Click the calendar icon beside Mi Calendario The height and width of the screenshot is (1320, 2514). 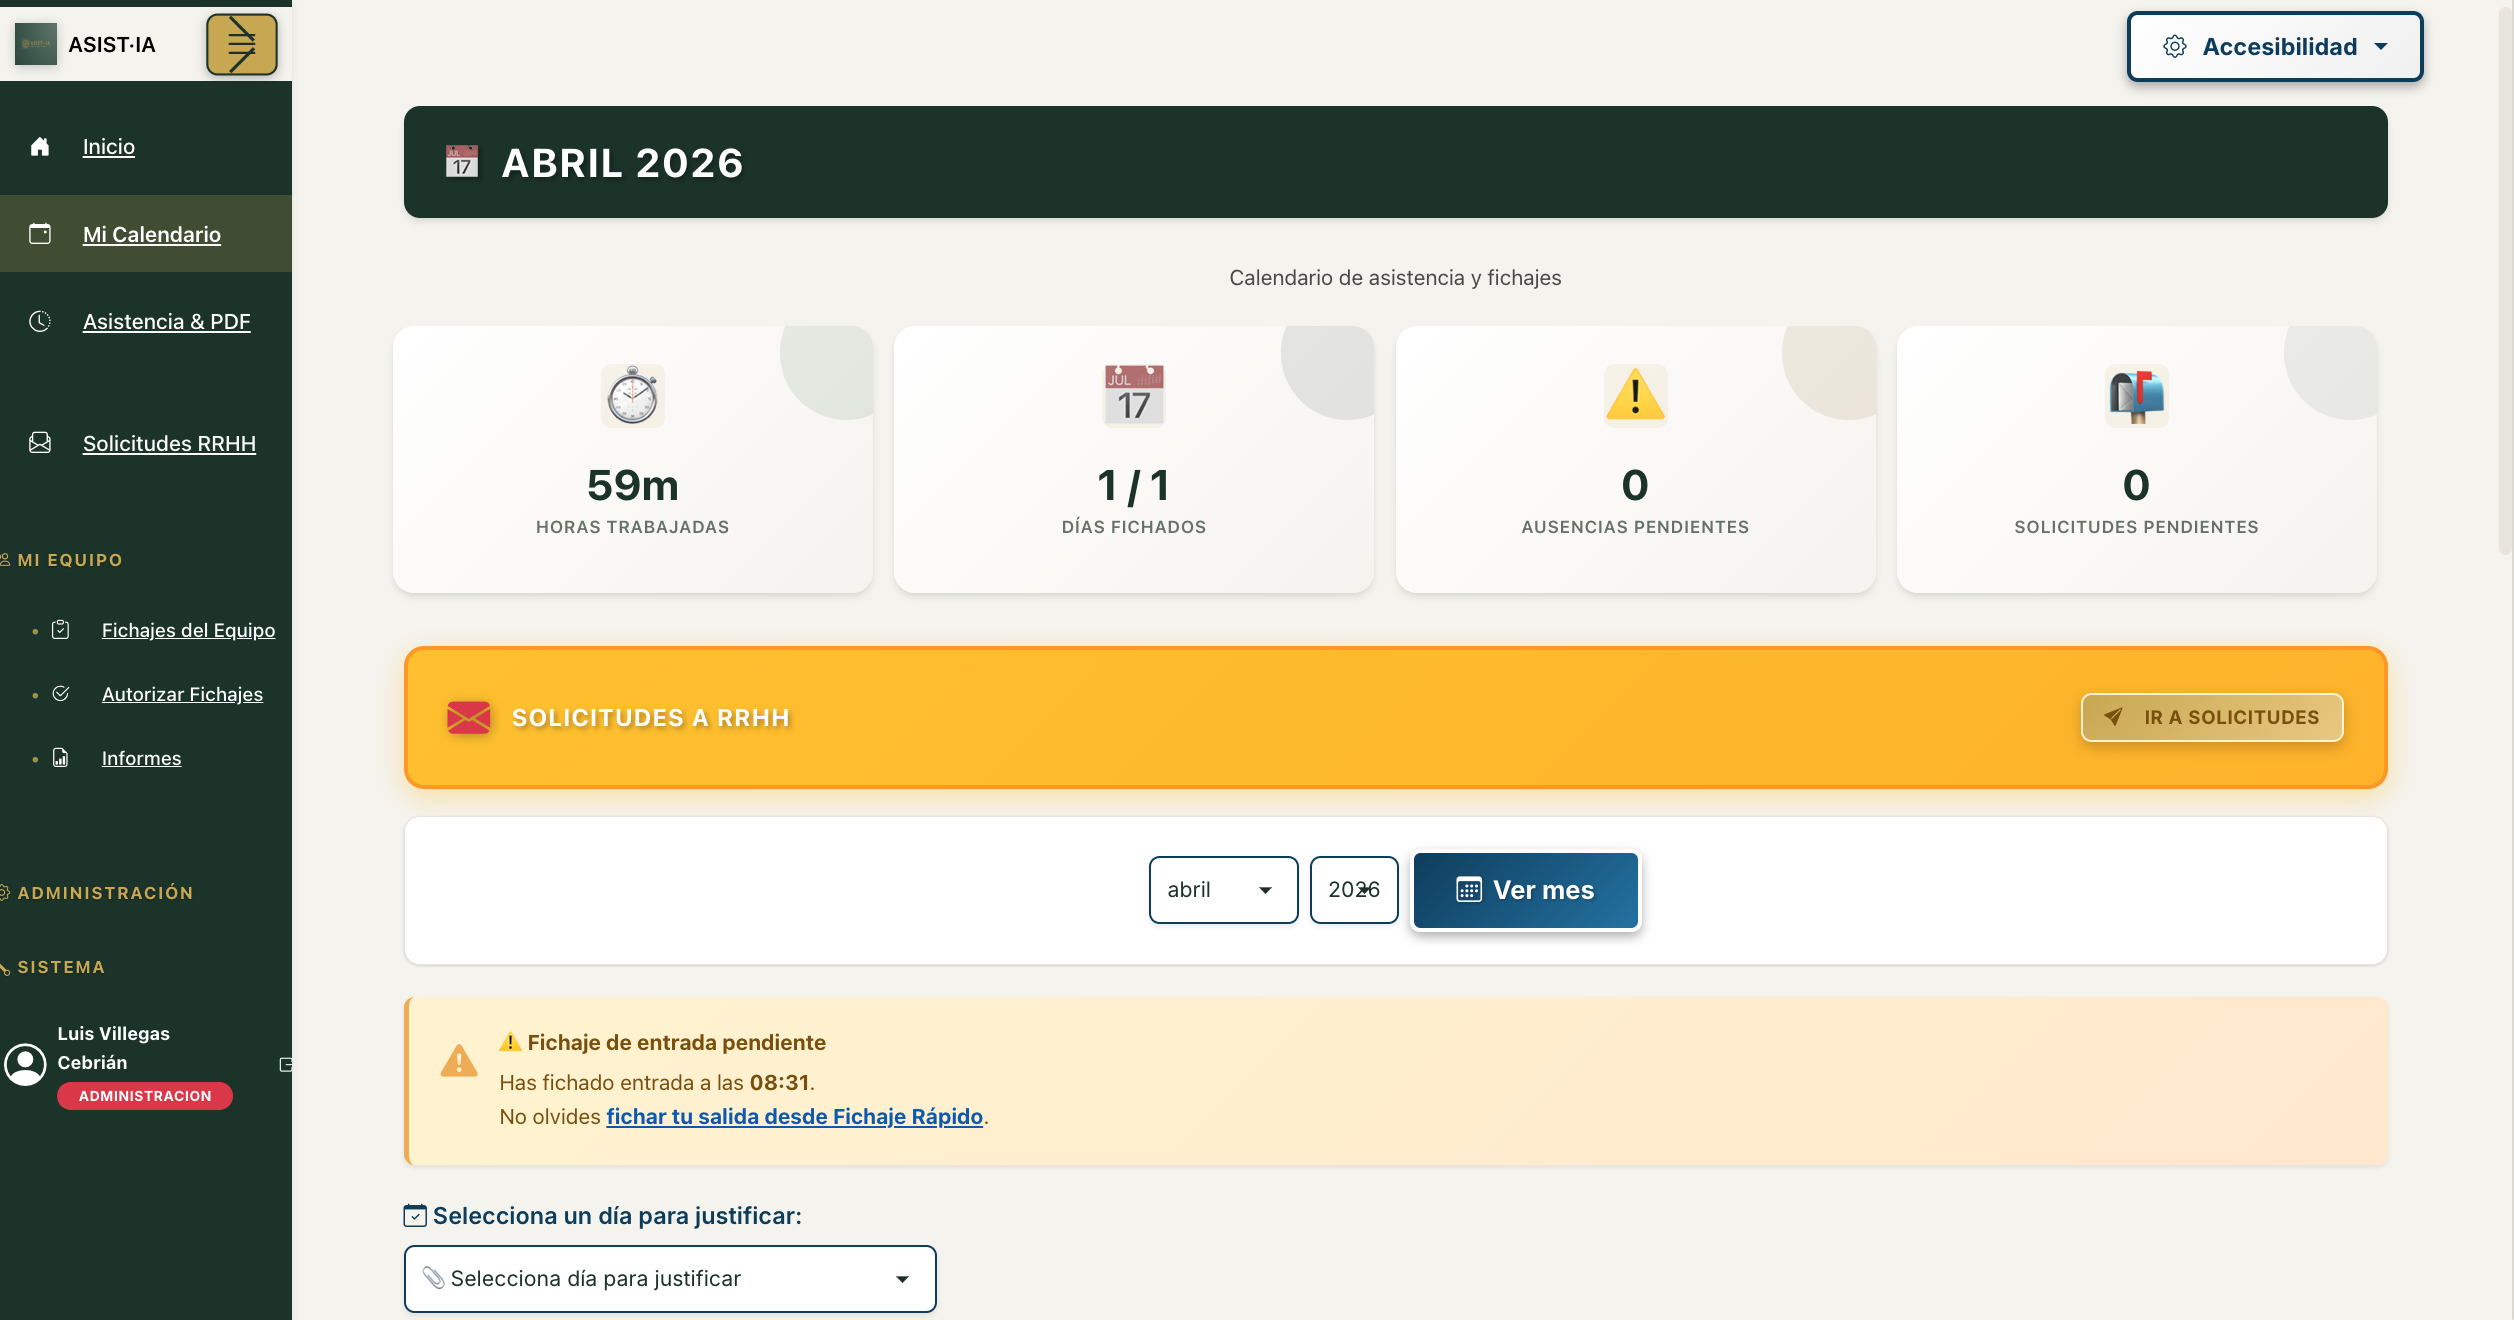tap(40, 234)
